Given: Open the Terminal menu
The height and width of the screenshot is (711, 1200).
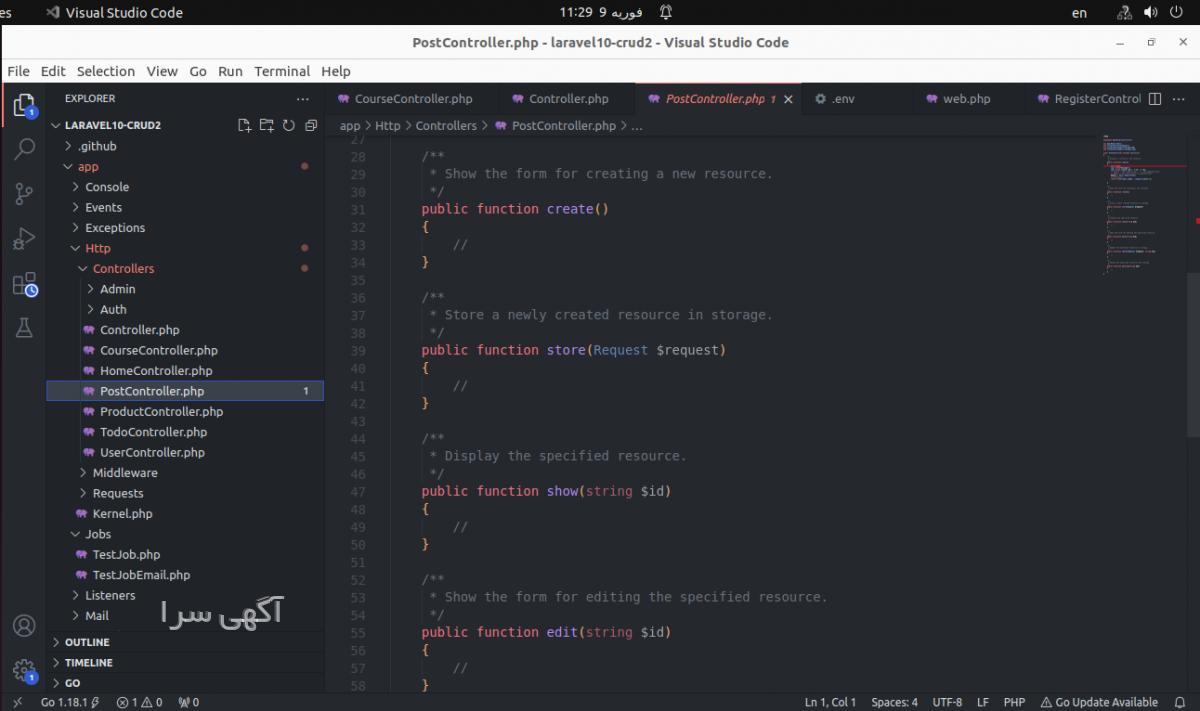Looking at the screenshot, I should (281, 71).
